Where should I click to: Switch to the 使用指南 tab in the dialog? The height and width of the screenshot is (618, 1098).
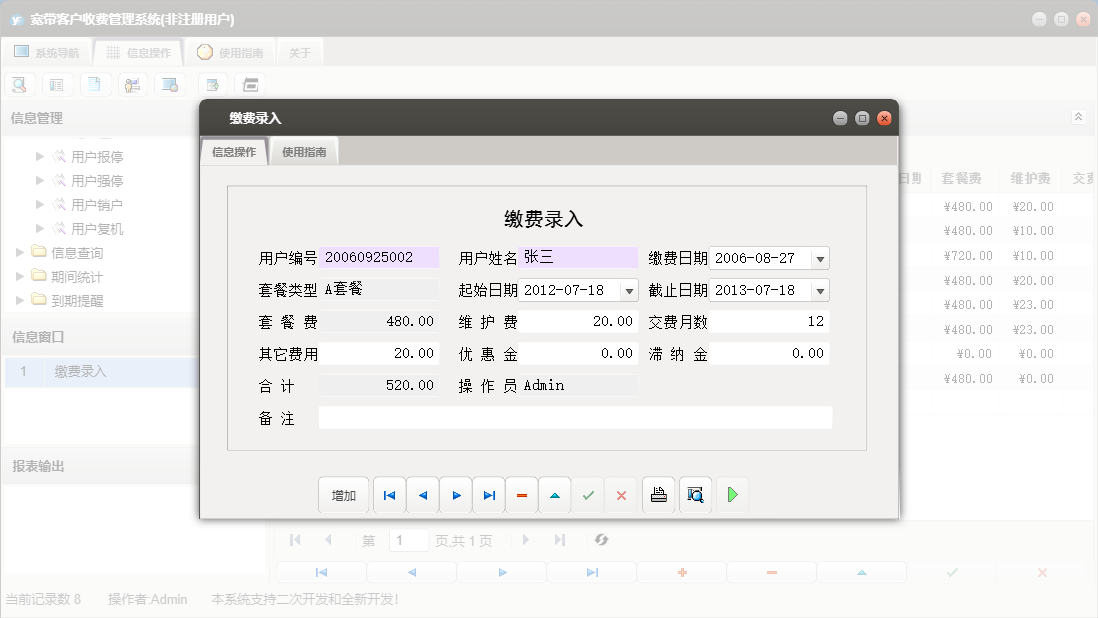coord(303,150)
